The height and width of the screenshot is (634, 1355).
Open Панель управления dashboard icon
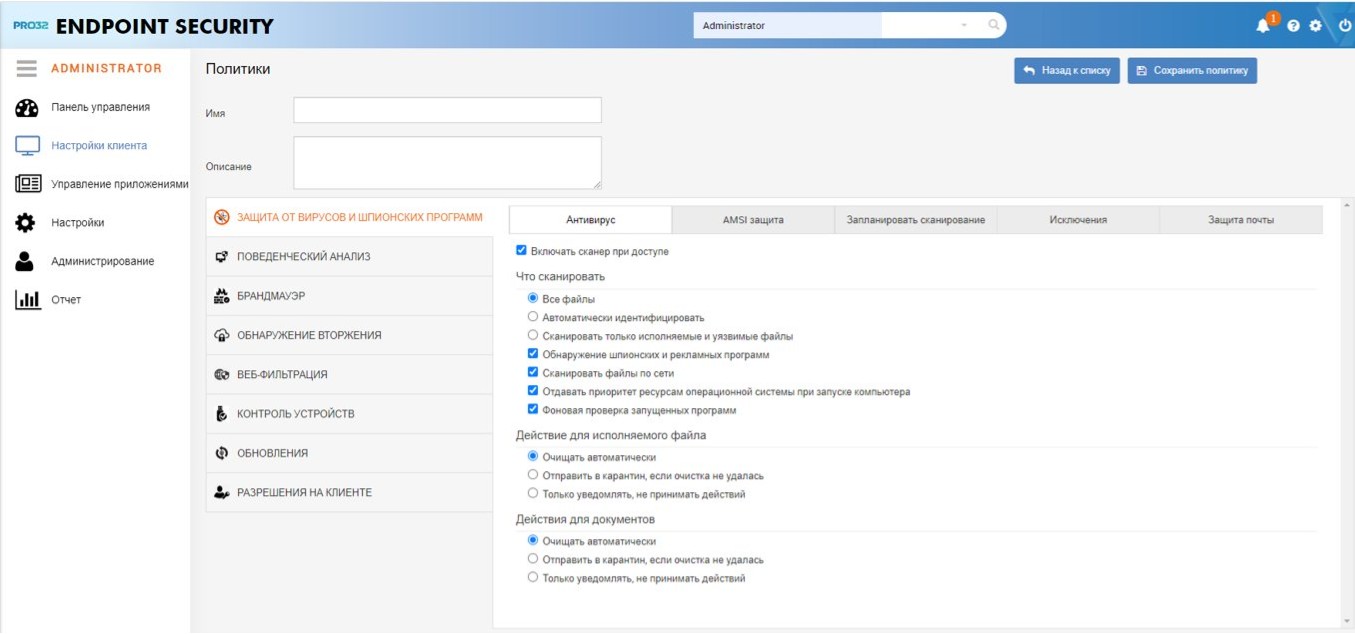pyautogui.click(x=27, y=107)
